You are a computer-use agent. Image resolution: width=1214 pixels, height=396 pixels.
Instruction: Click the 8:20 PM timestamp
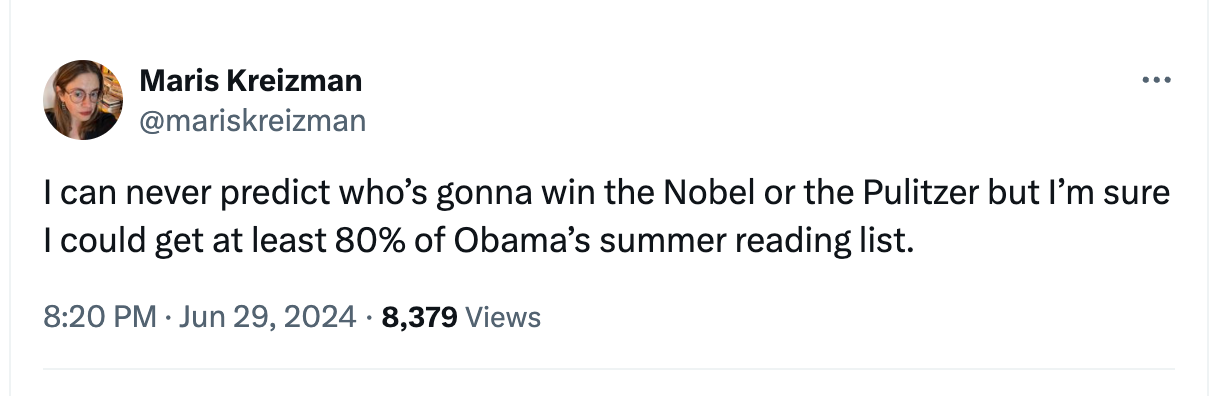[100, 318]
